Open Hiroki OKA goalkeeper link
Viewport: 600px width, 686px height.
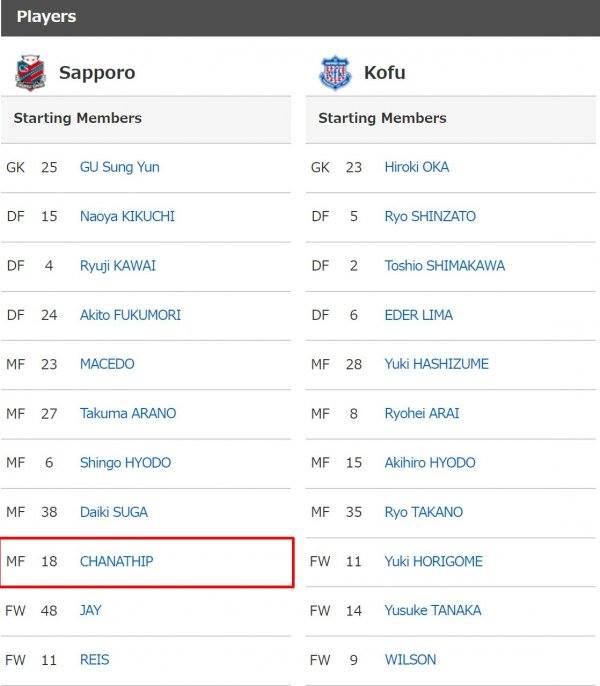[417, 167]
